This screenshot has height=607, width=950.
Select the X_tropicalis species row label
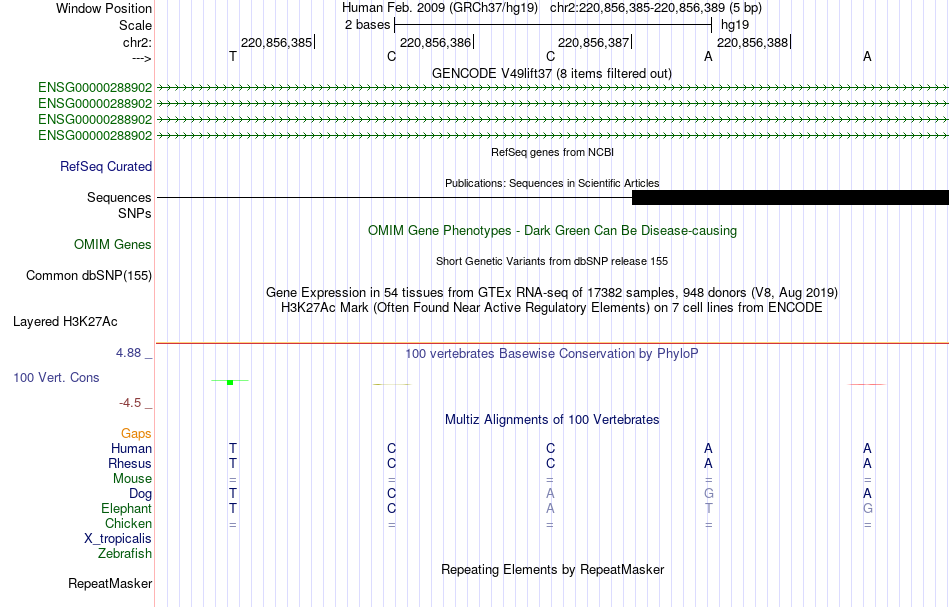(x=118, y=539)
